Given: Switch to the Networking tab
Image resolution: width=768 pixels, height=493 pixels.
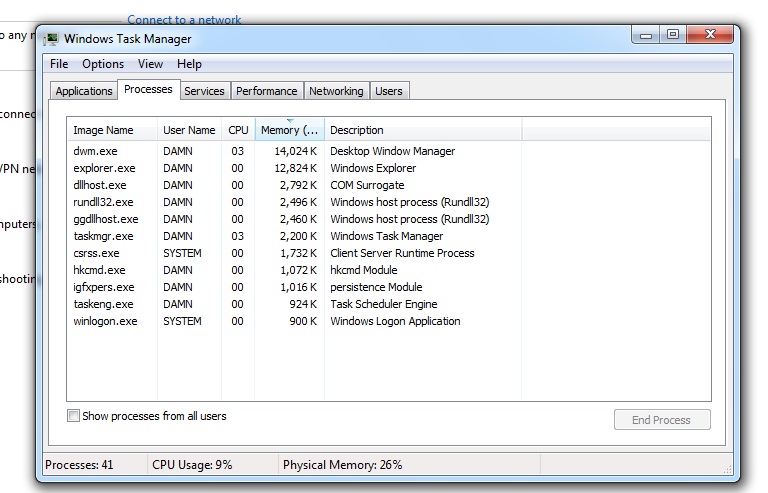Looking at the screenshot, I should click(336, 91).
